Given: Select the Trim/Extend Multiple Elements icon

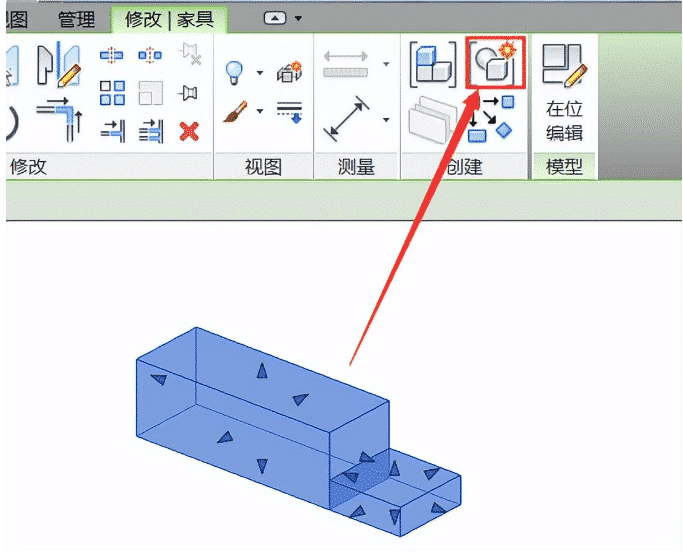Looking at the screenshot, I should pyautogui.click(x=151, y=131).
